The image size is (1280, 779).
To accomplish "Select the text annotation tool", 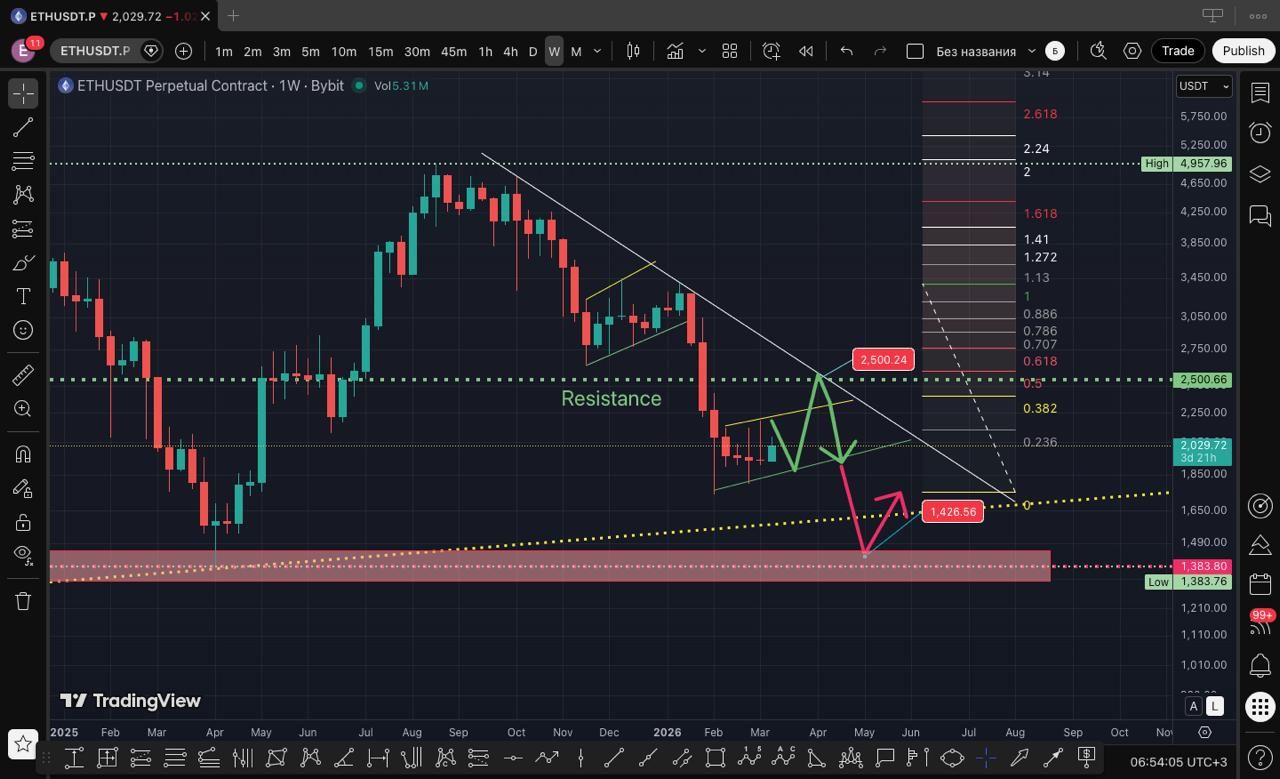I will point(22,296).
